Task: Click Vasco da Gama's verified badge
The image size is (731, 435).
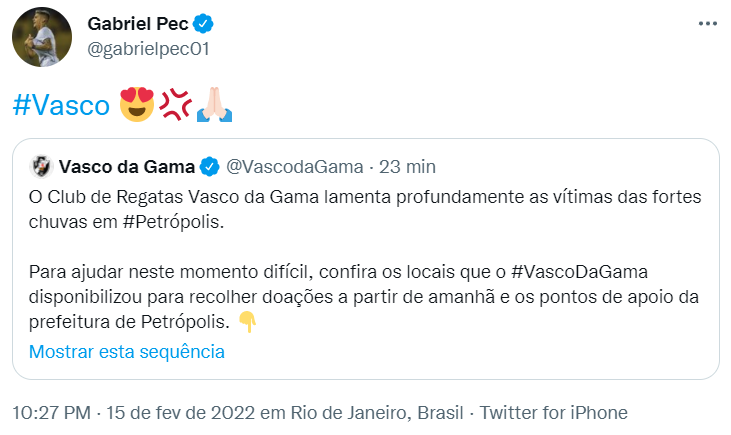Action: 211,165
